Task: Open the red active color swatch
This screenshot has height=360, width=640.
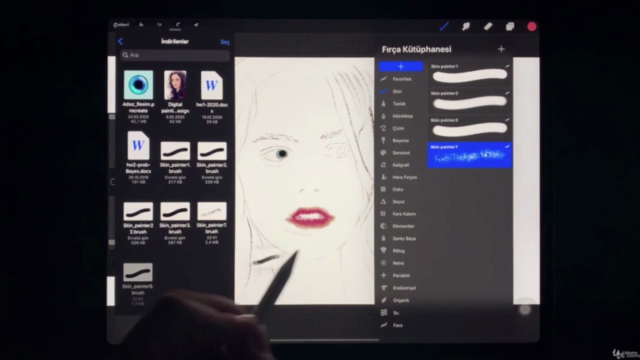Action: point(531,27)
